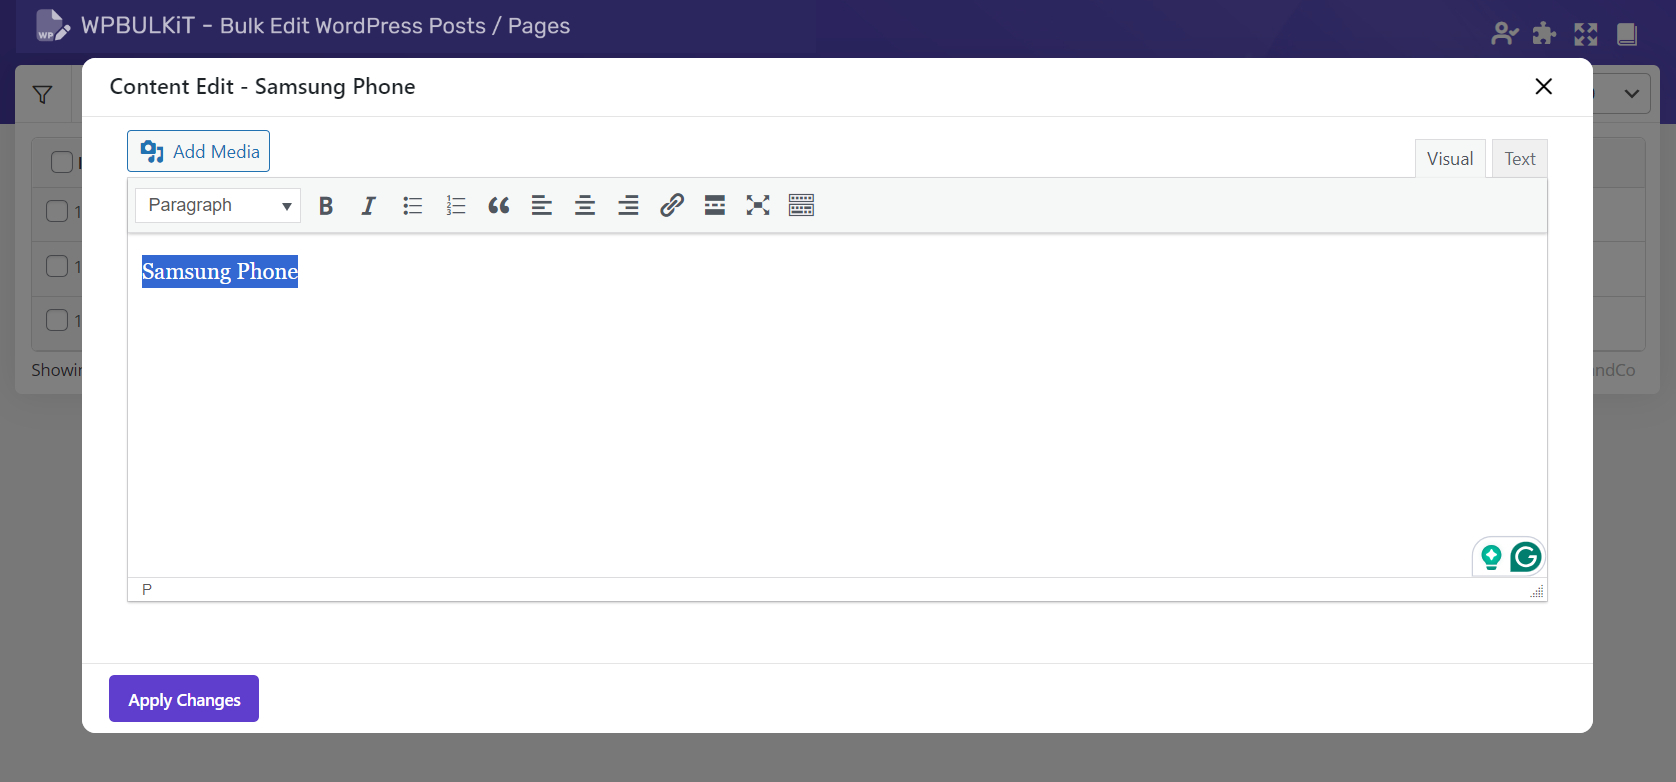The width and height of the screenshot is (1676, 782).
Task: Align text to the right
Action: 628,206
